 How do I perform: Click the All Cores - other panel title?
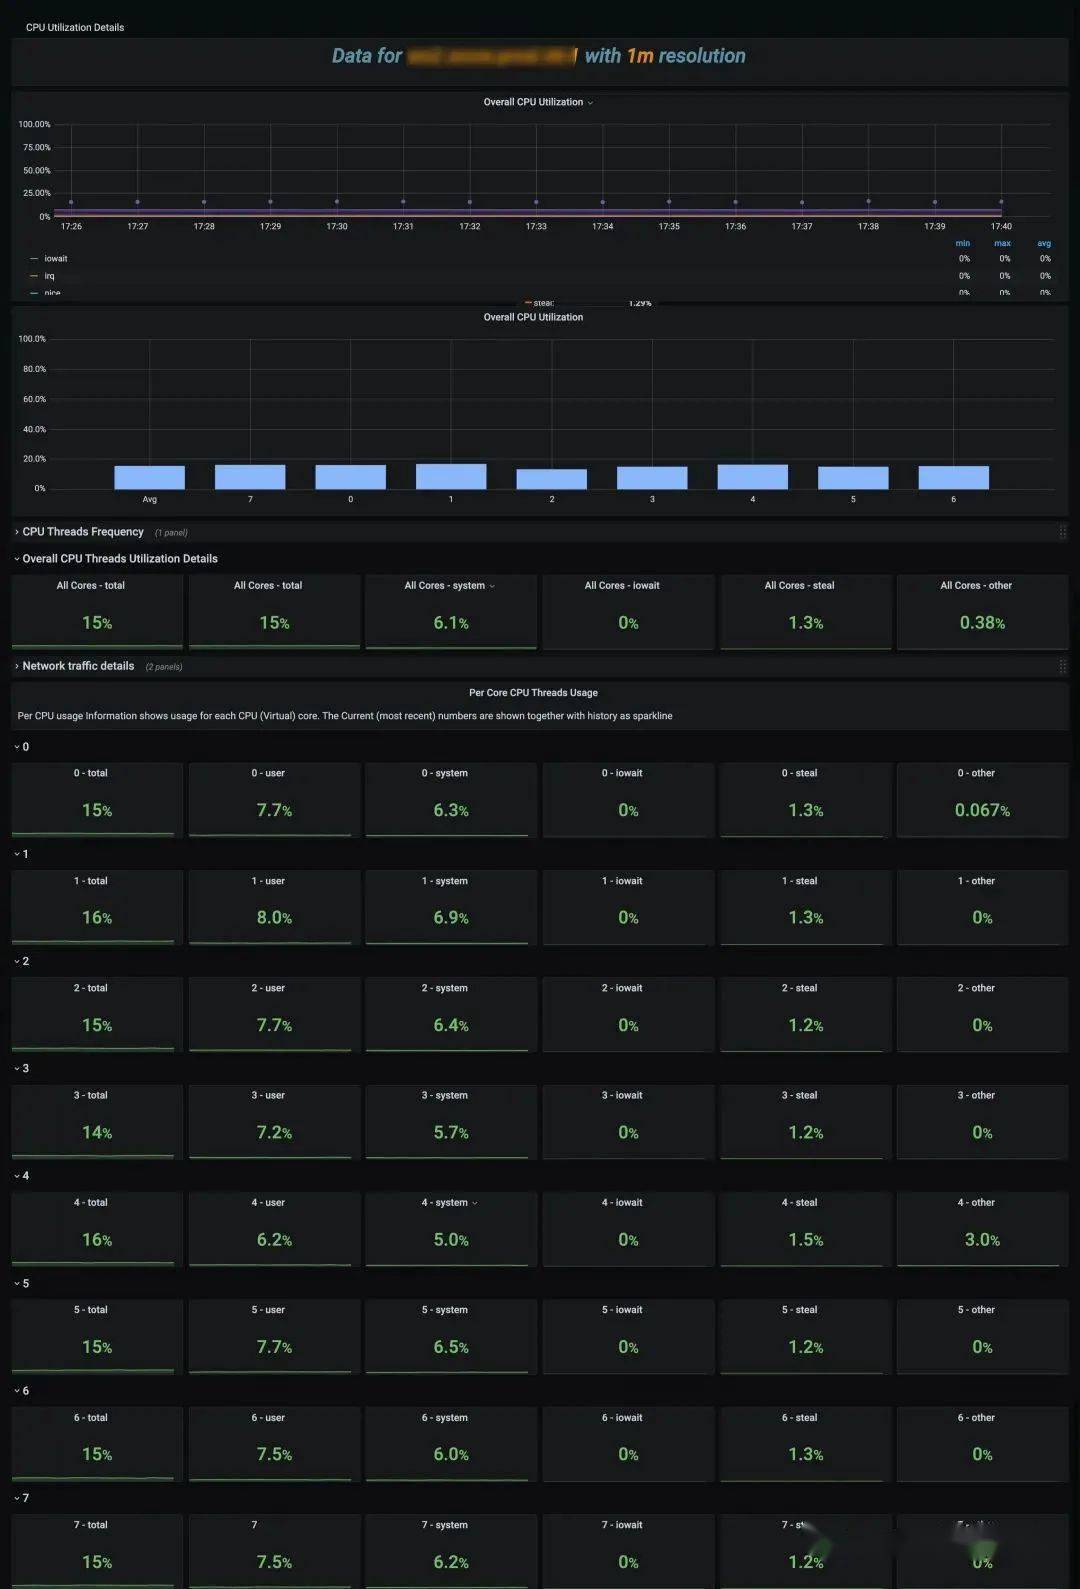click(x=976, y=586)
